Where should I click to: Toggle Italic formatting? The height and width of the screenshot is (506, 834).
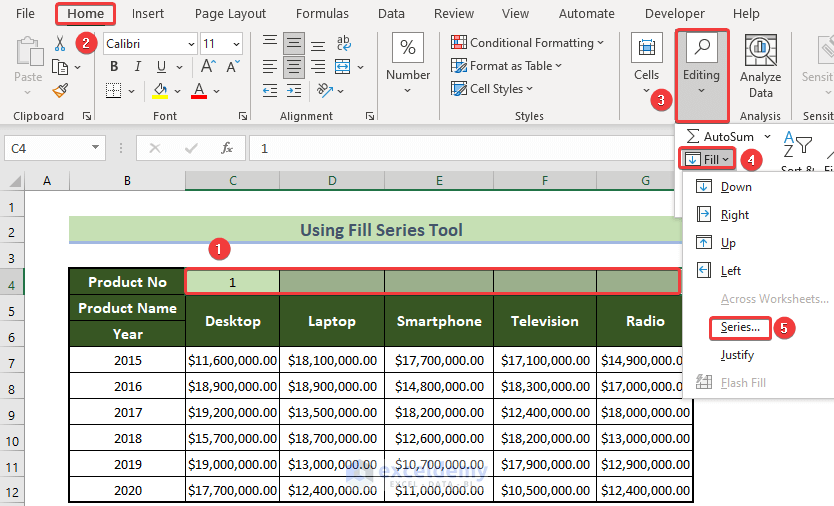tap(135, 67)
